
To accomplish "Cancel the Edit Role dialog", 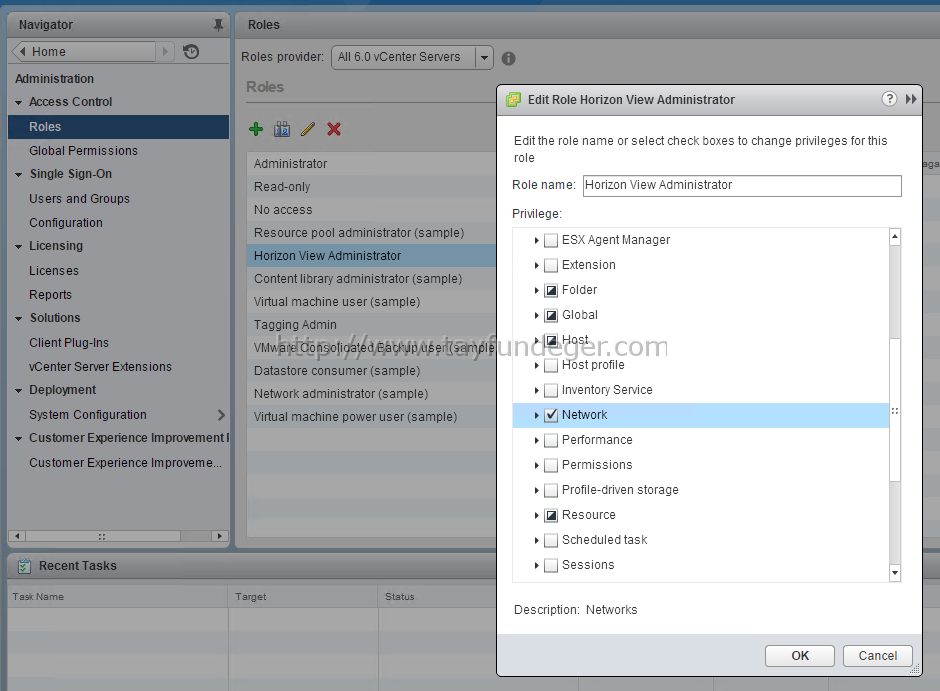I will point(878,656).
